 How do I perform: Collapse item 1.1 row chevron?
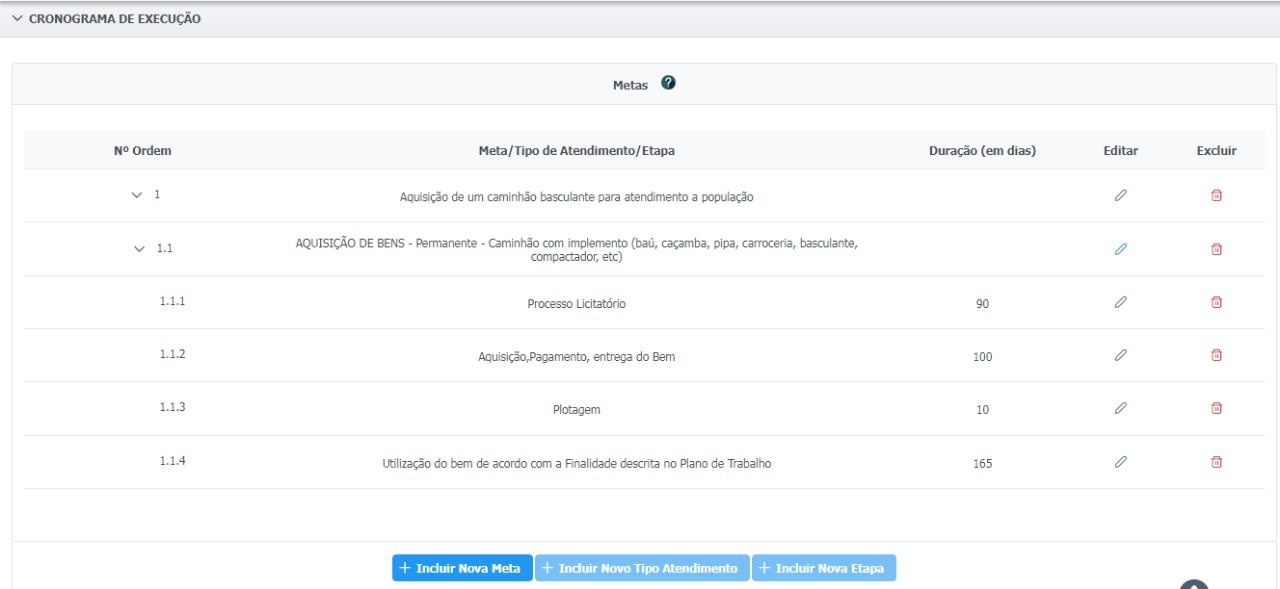(x=139, y=249)
